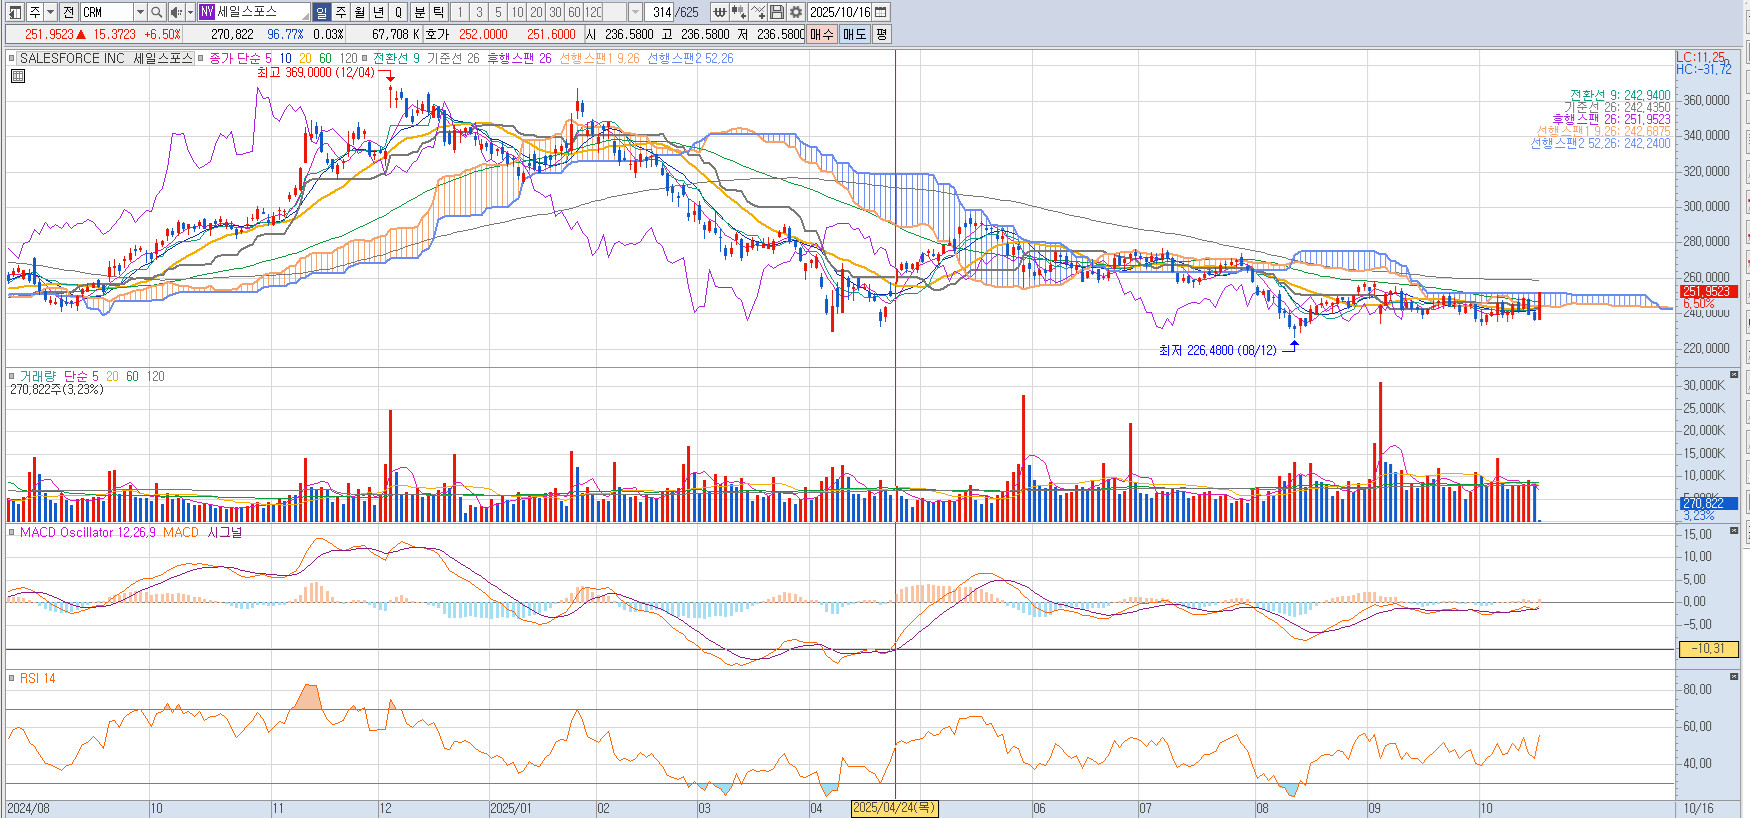Switch chart to minute (분) period
The width and height of the screenshot is (1750, 818).
(x=420, y=12)
